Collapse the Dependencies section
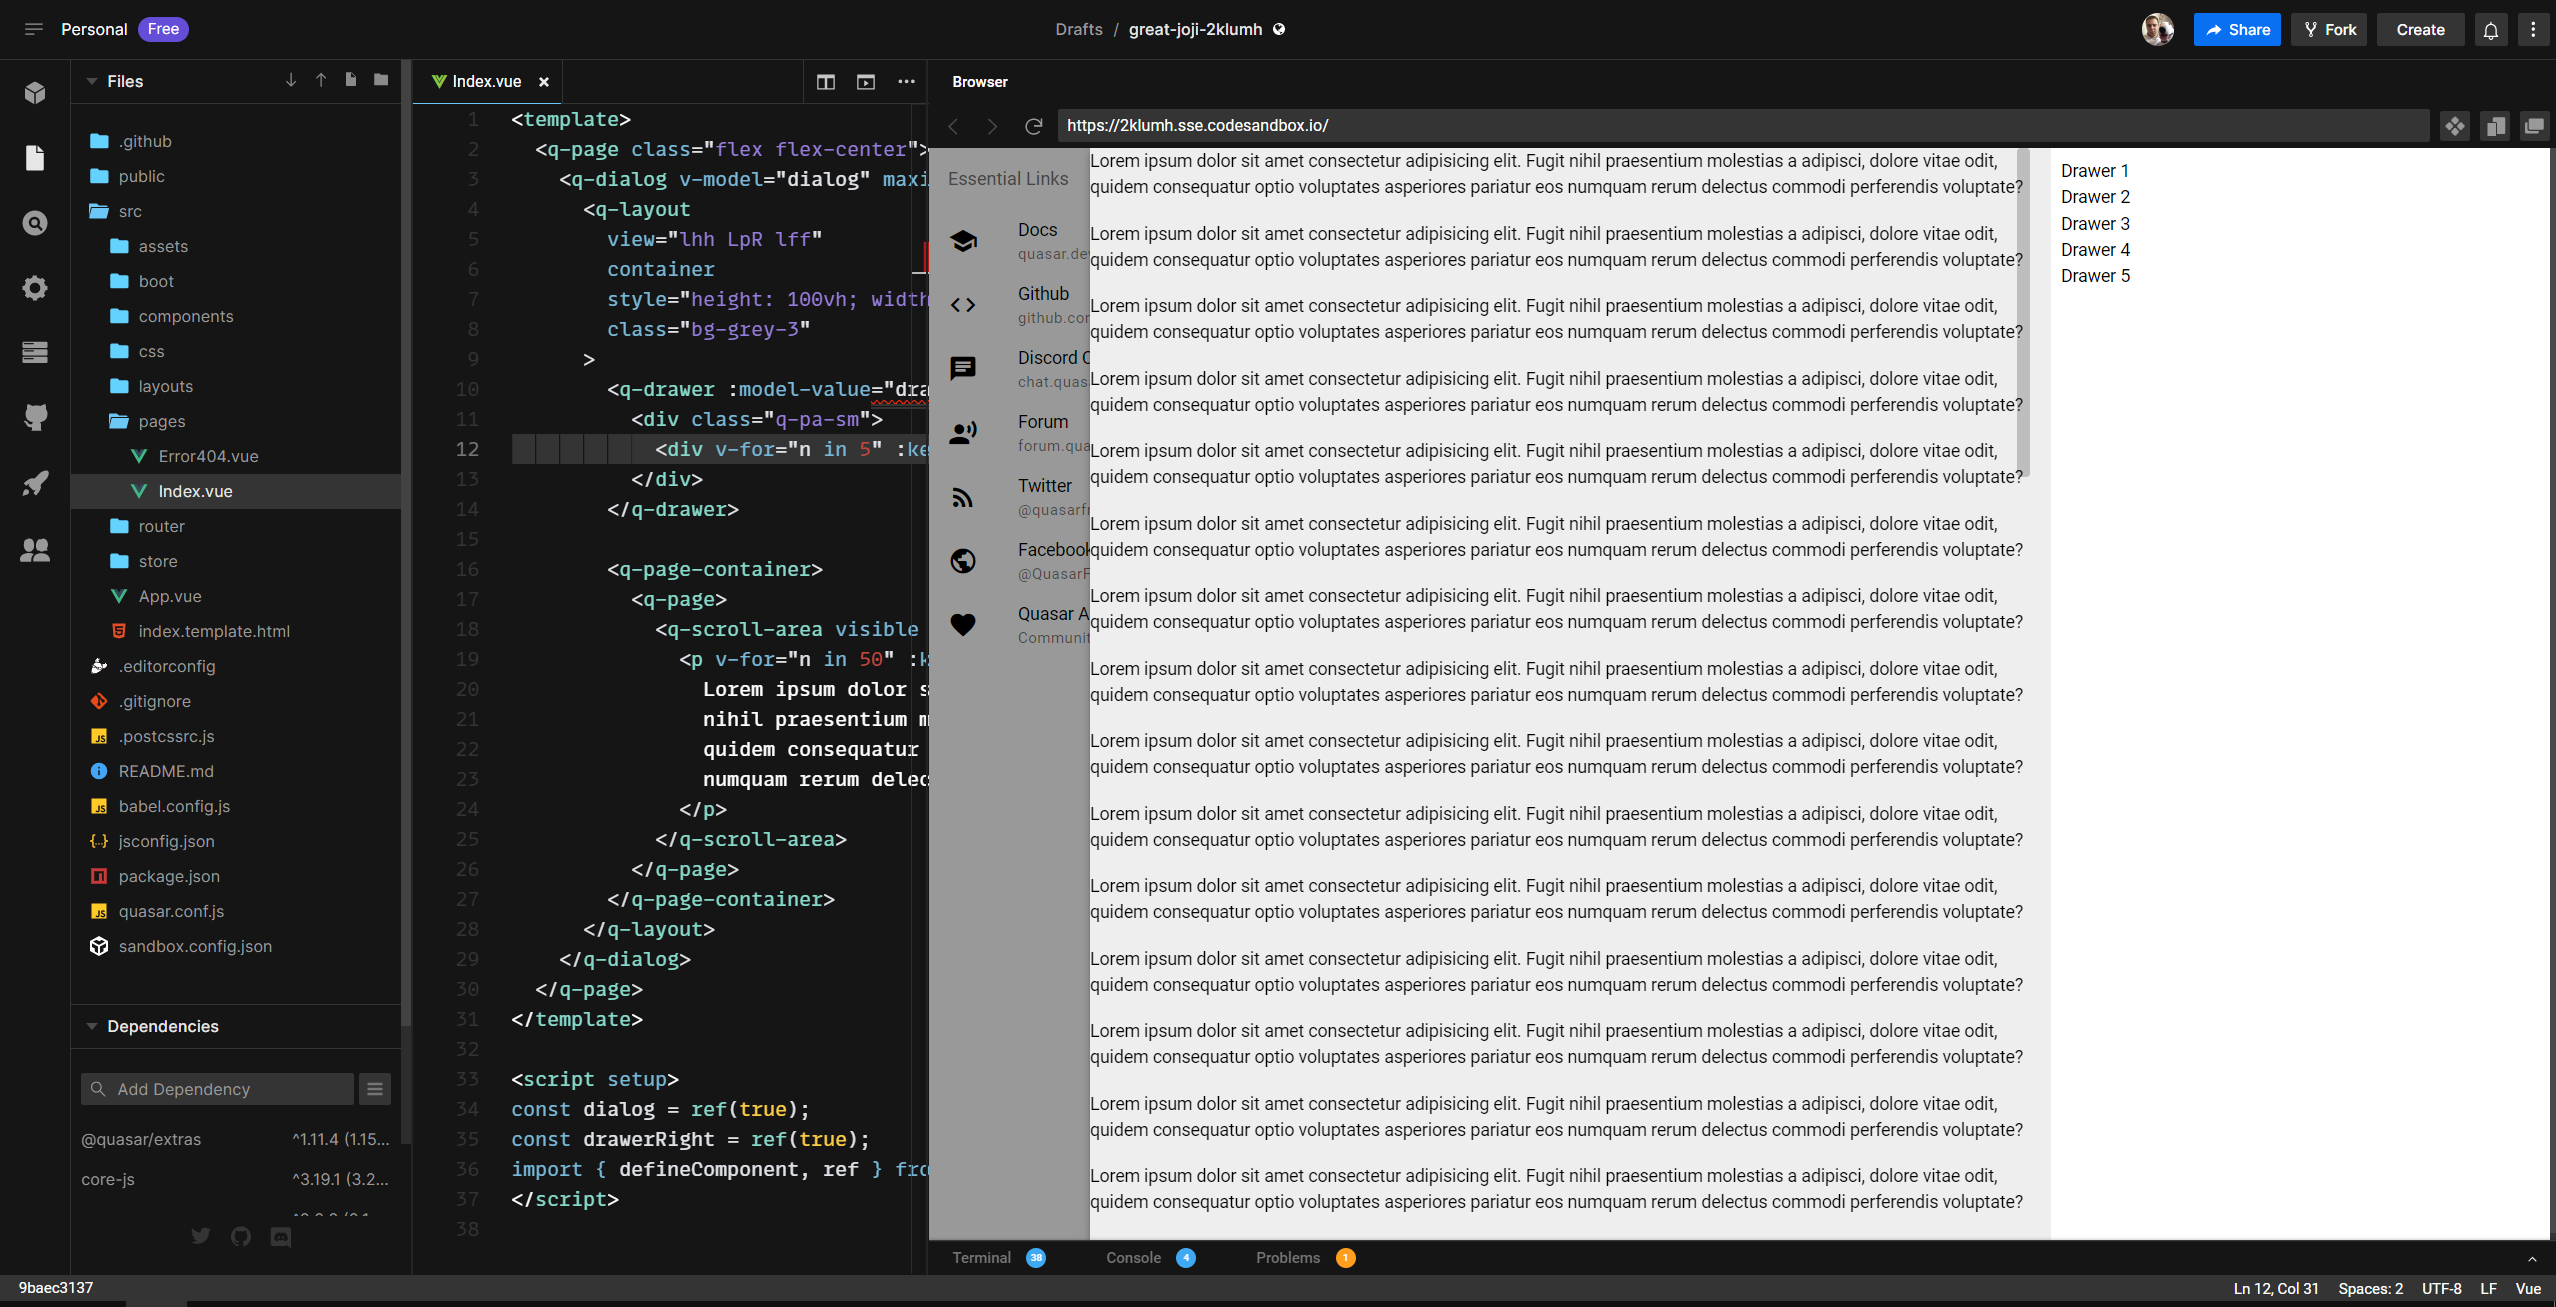 click(92, 1026)
